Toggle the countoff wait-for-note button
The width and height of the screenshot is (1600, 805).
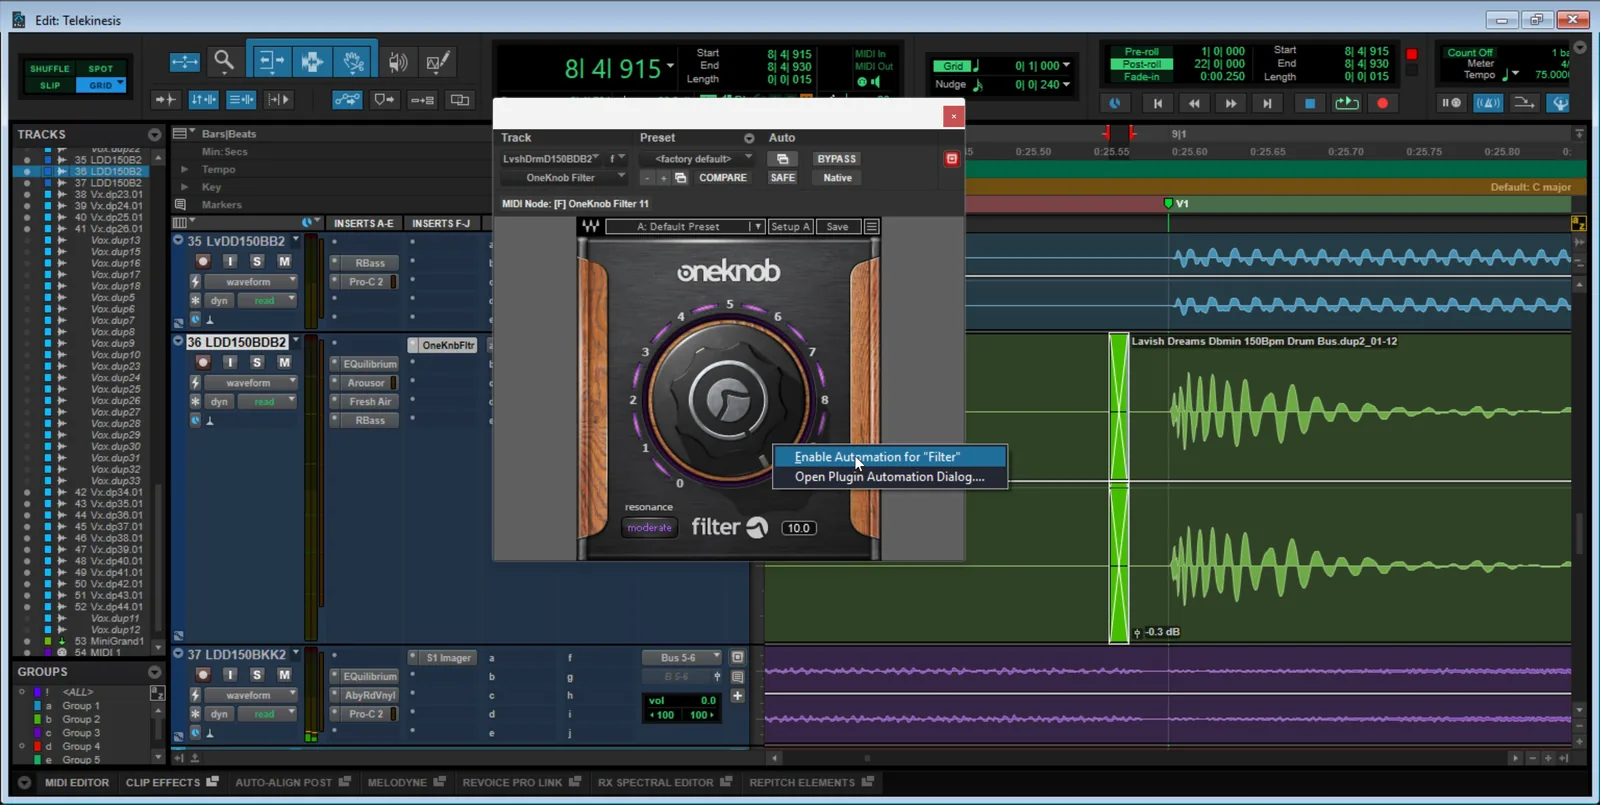1451,103
